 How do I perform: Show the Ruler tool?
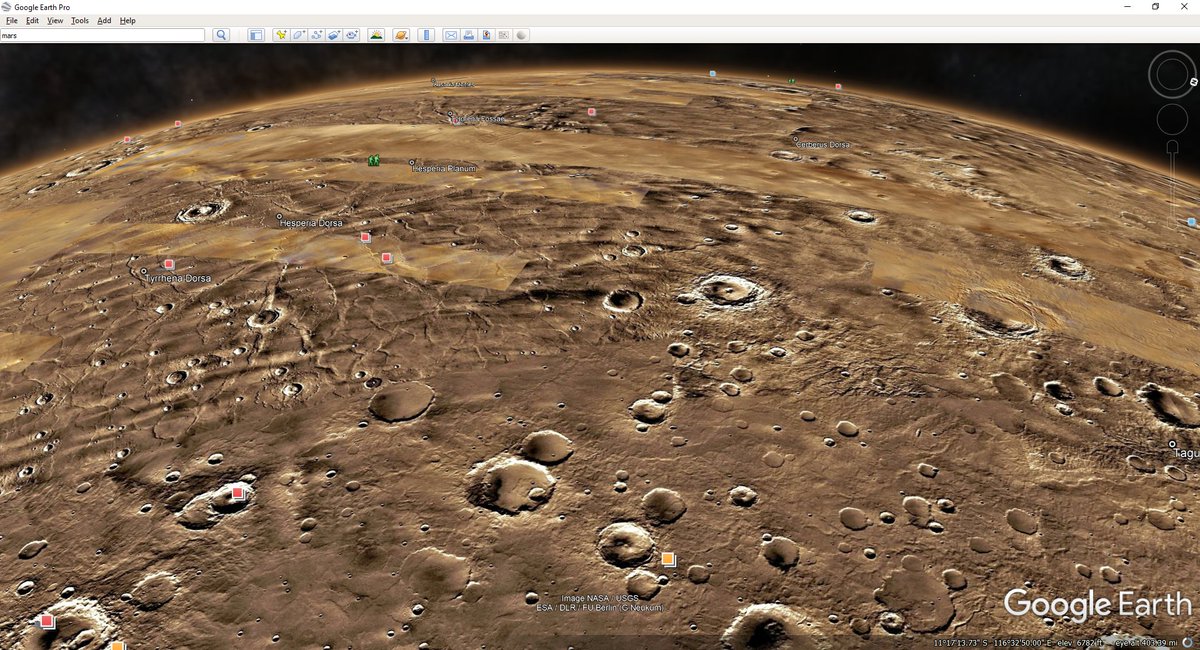426,35
